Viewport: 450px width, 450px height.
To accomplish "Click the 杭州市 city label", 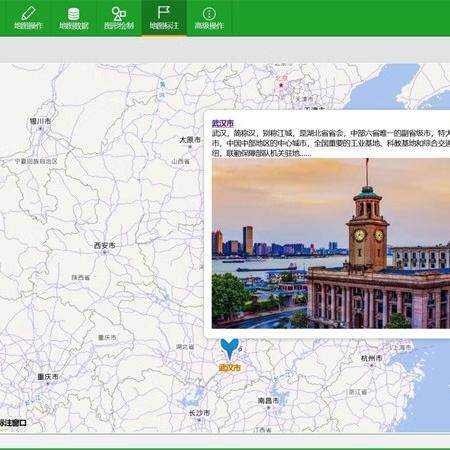I will coord(372,358).
